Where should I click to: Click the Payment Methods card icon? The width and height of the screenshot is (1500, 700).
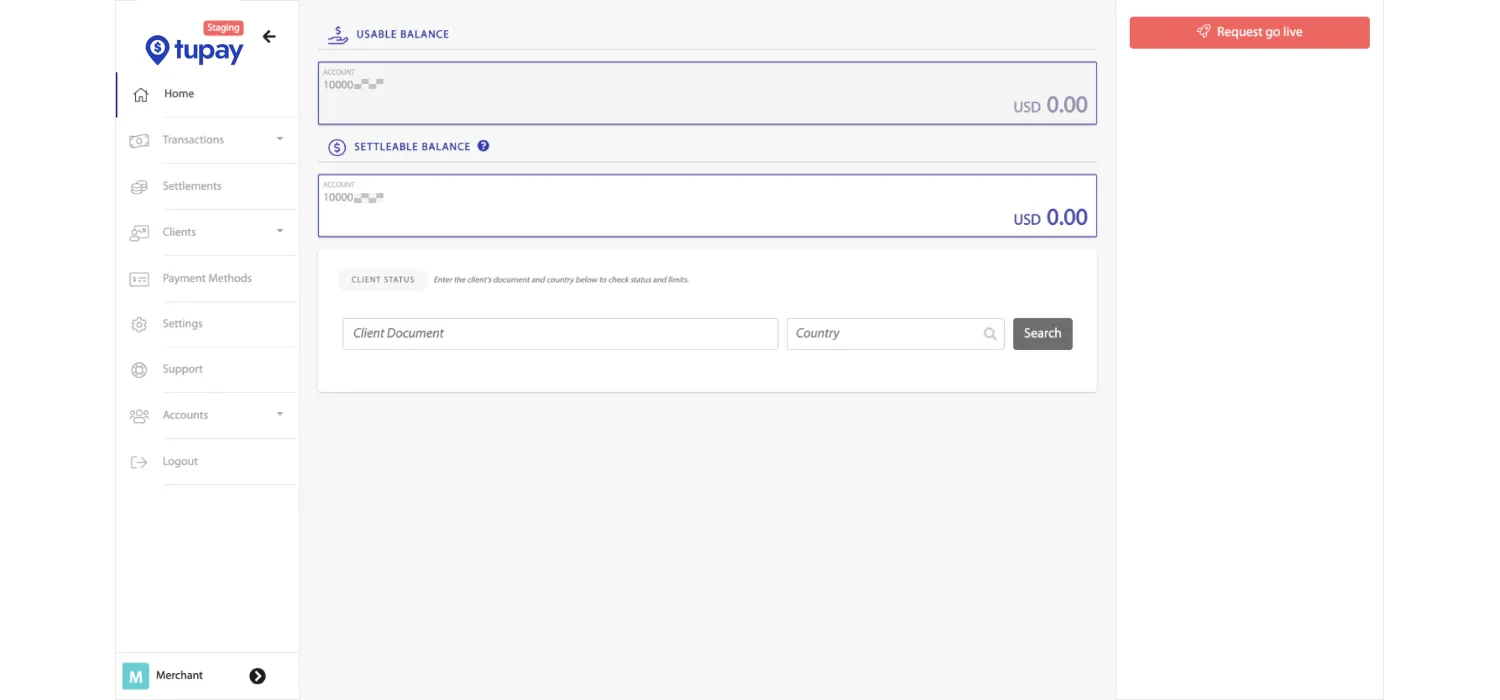(x=139, y=279)
